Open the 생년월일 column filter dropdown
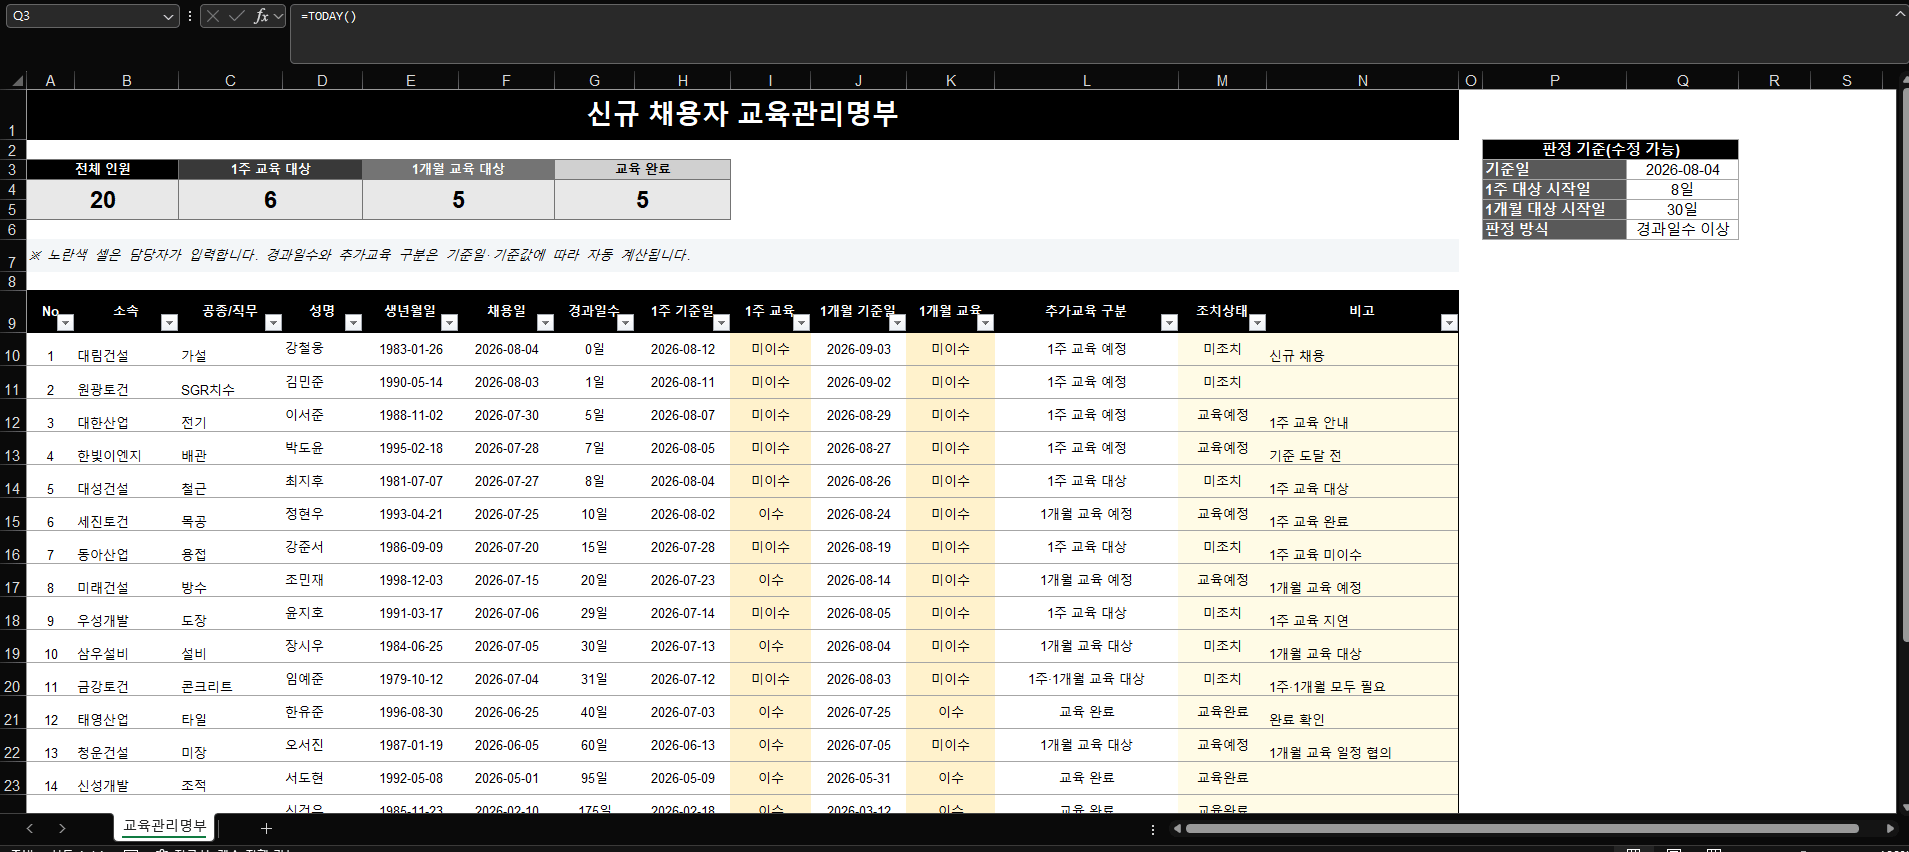Image resolution: width=1909 pixels, height=852 pixels. click(449, 322)
